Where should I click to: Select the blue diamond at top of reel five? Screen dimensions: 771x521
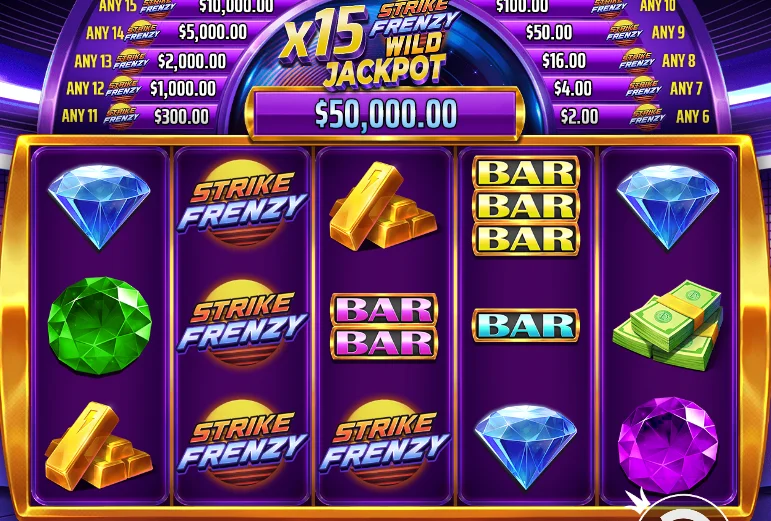668,207
